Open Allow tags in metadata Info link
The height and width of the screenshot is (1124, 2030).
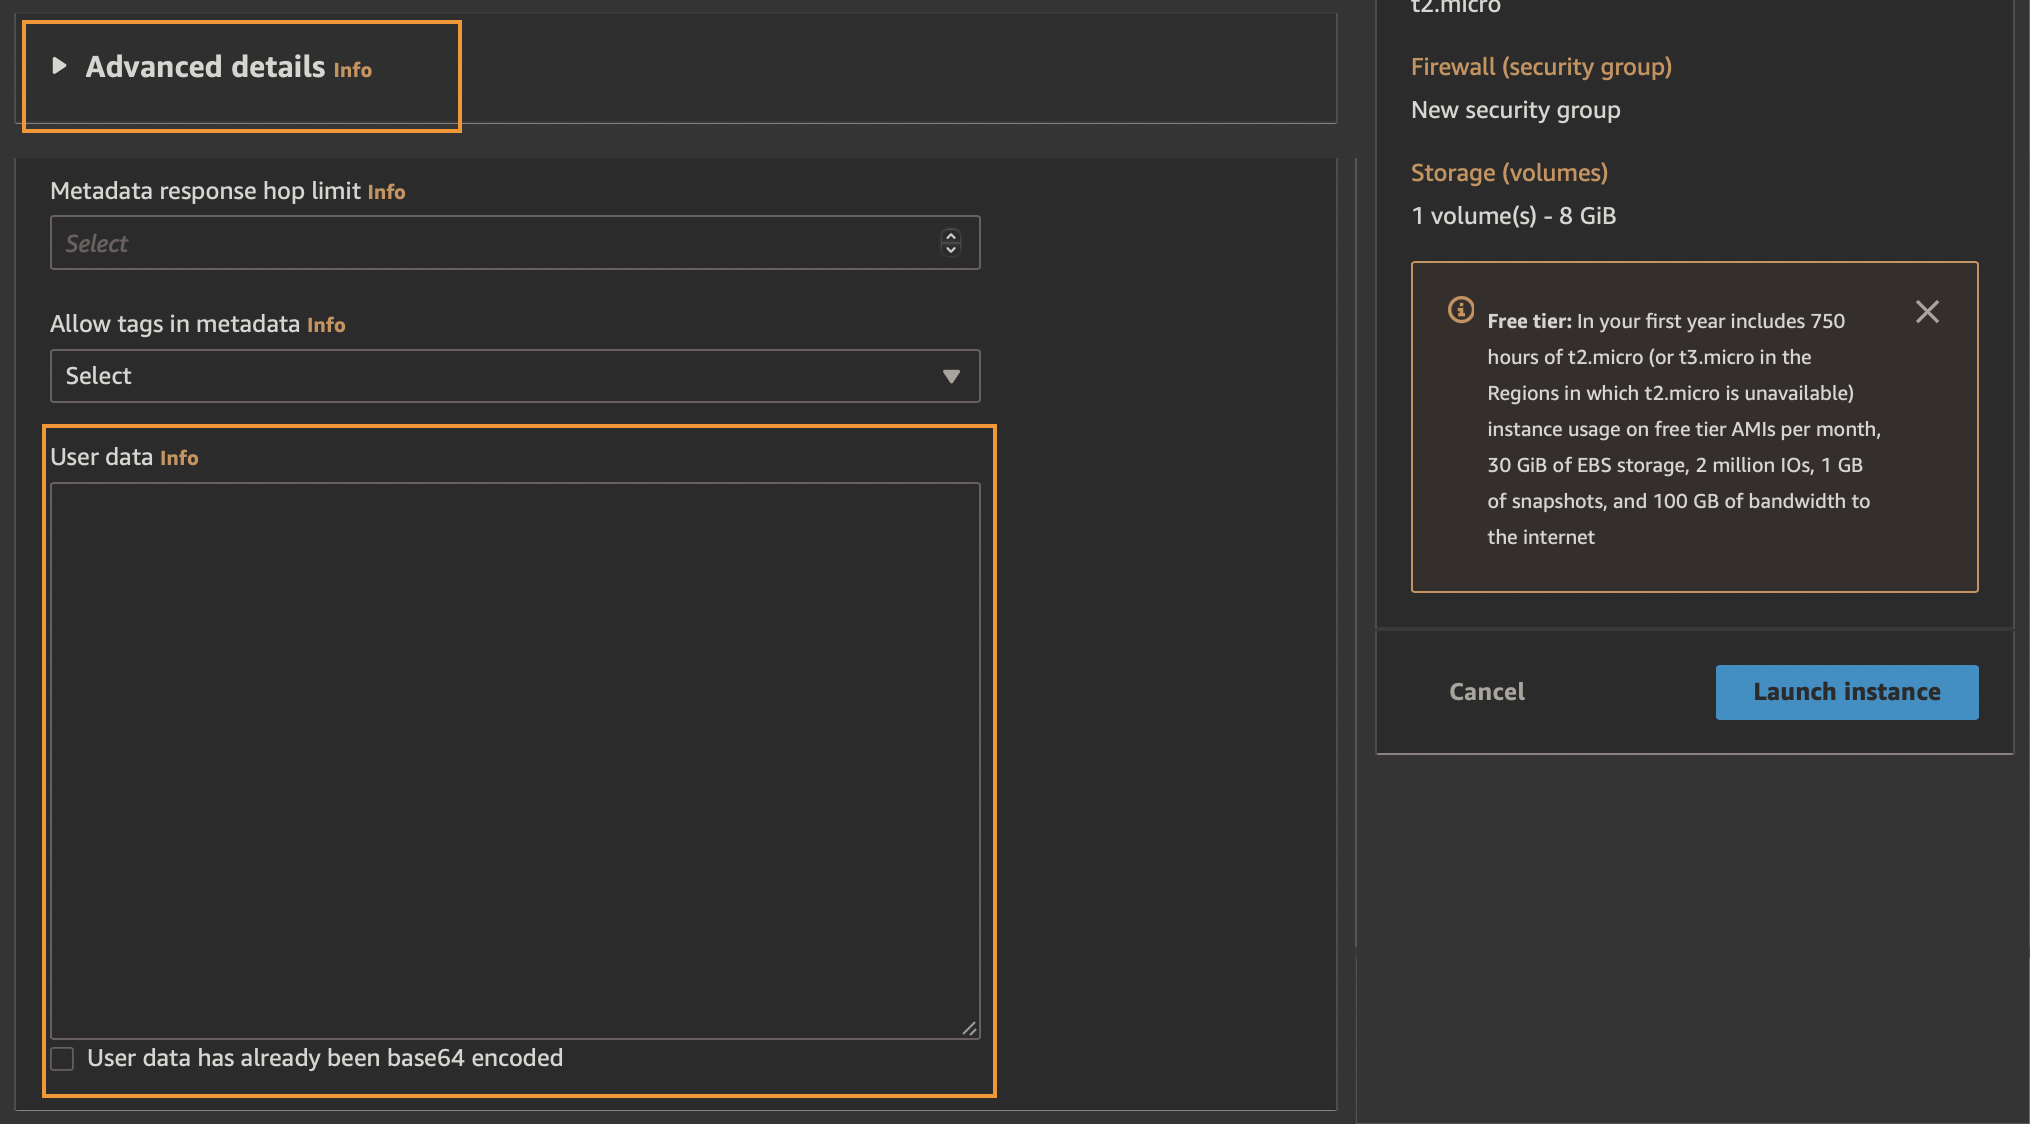tap(326, 325)
